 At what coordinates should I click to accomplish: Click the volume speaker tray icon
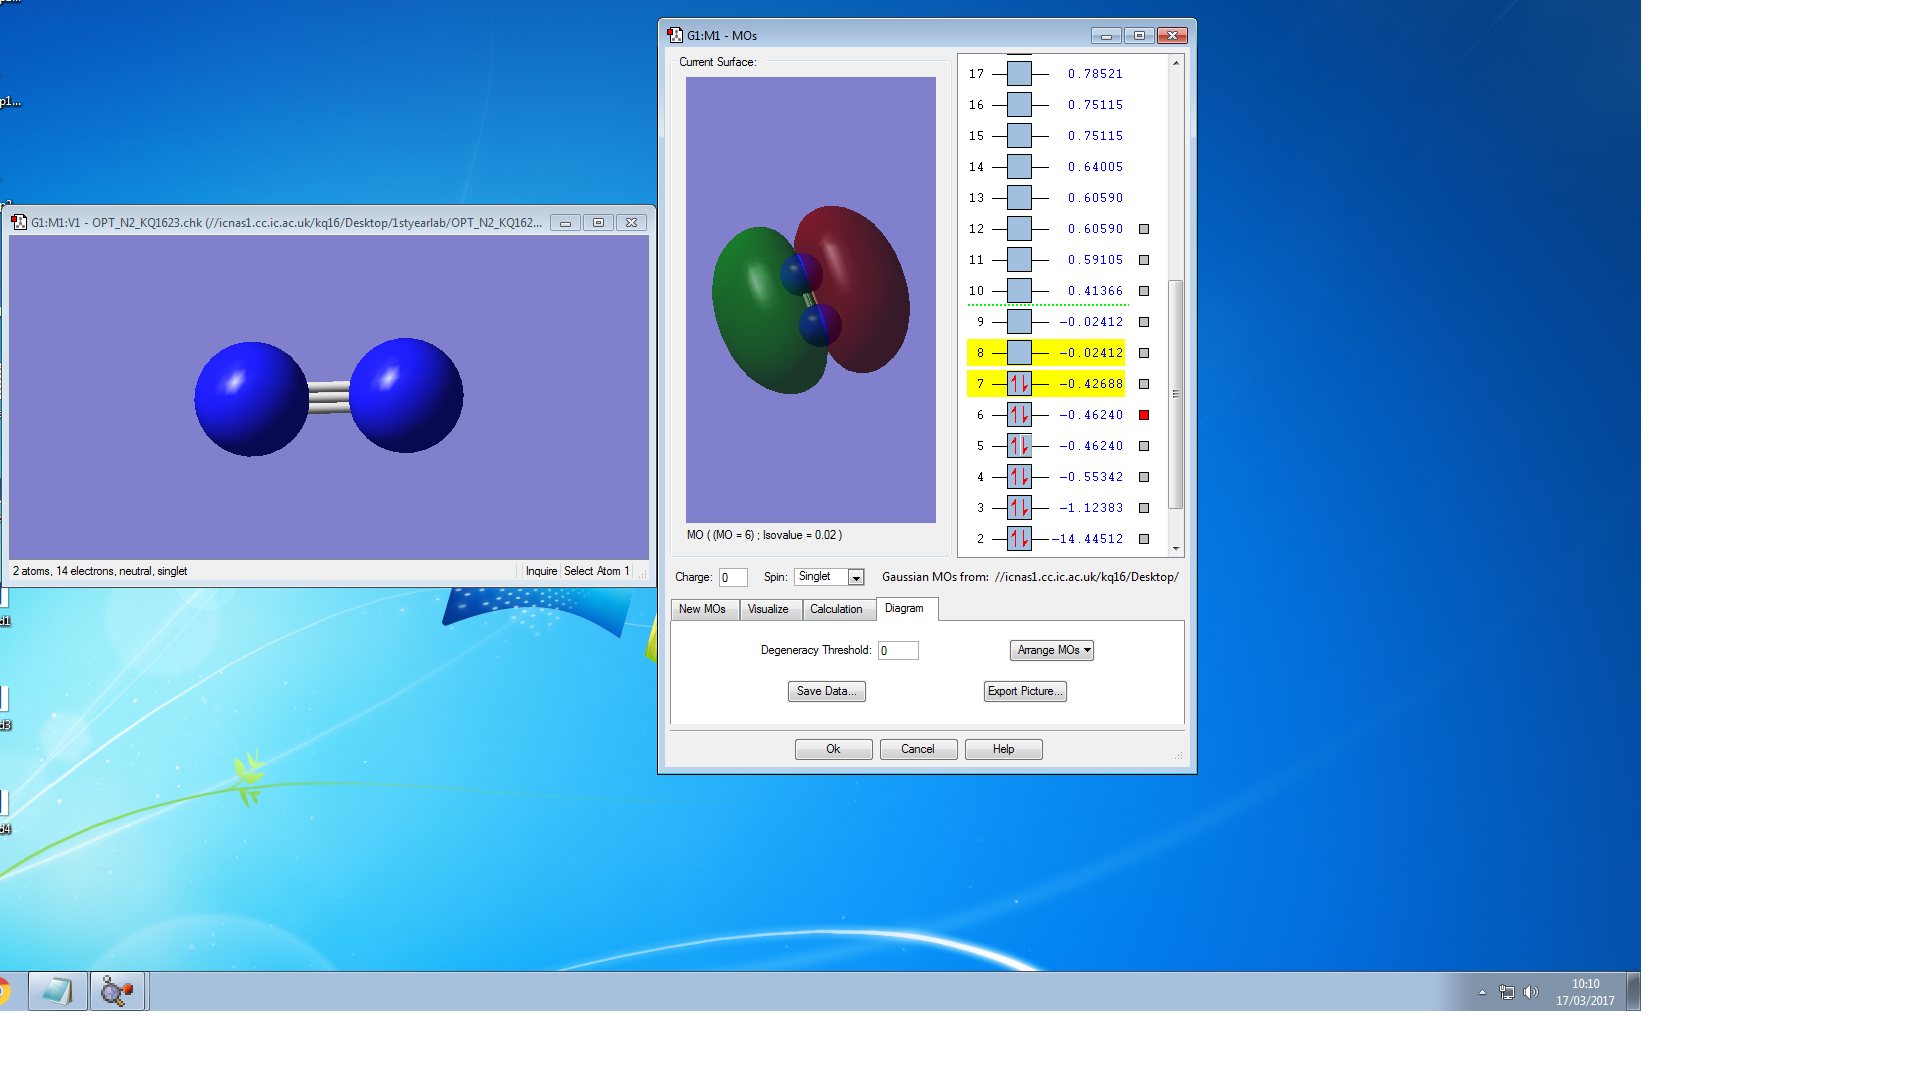[1530, 992]
